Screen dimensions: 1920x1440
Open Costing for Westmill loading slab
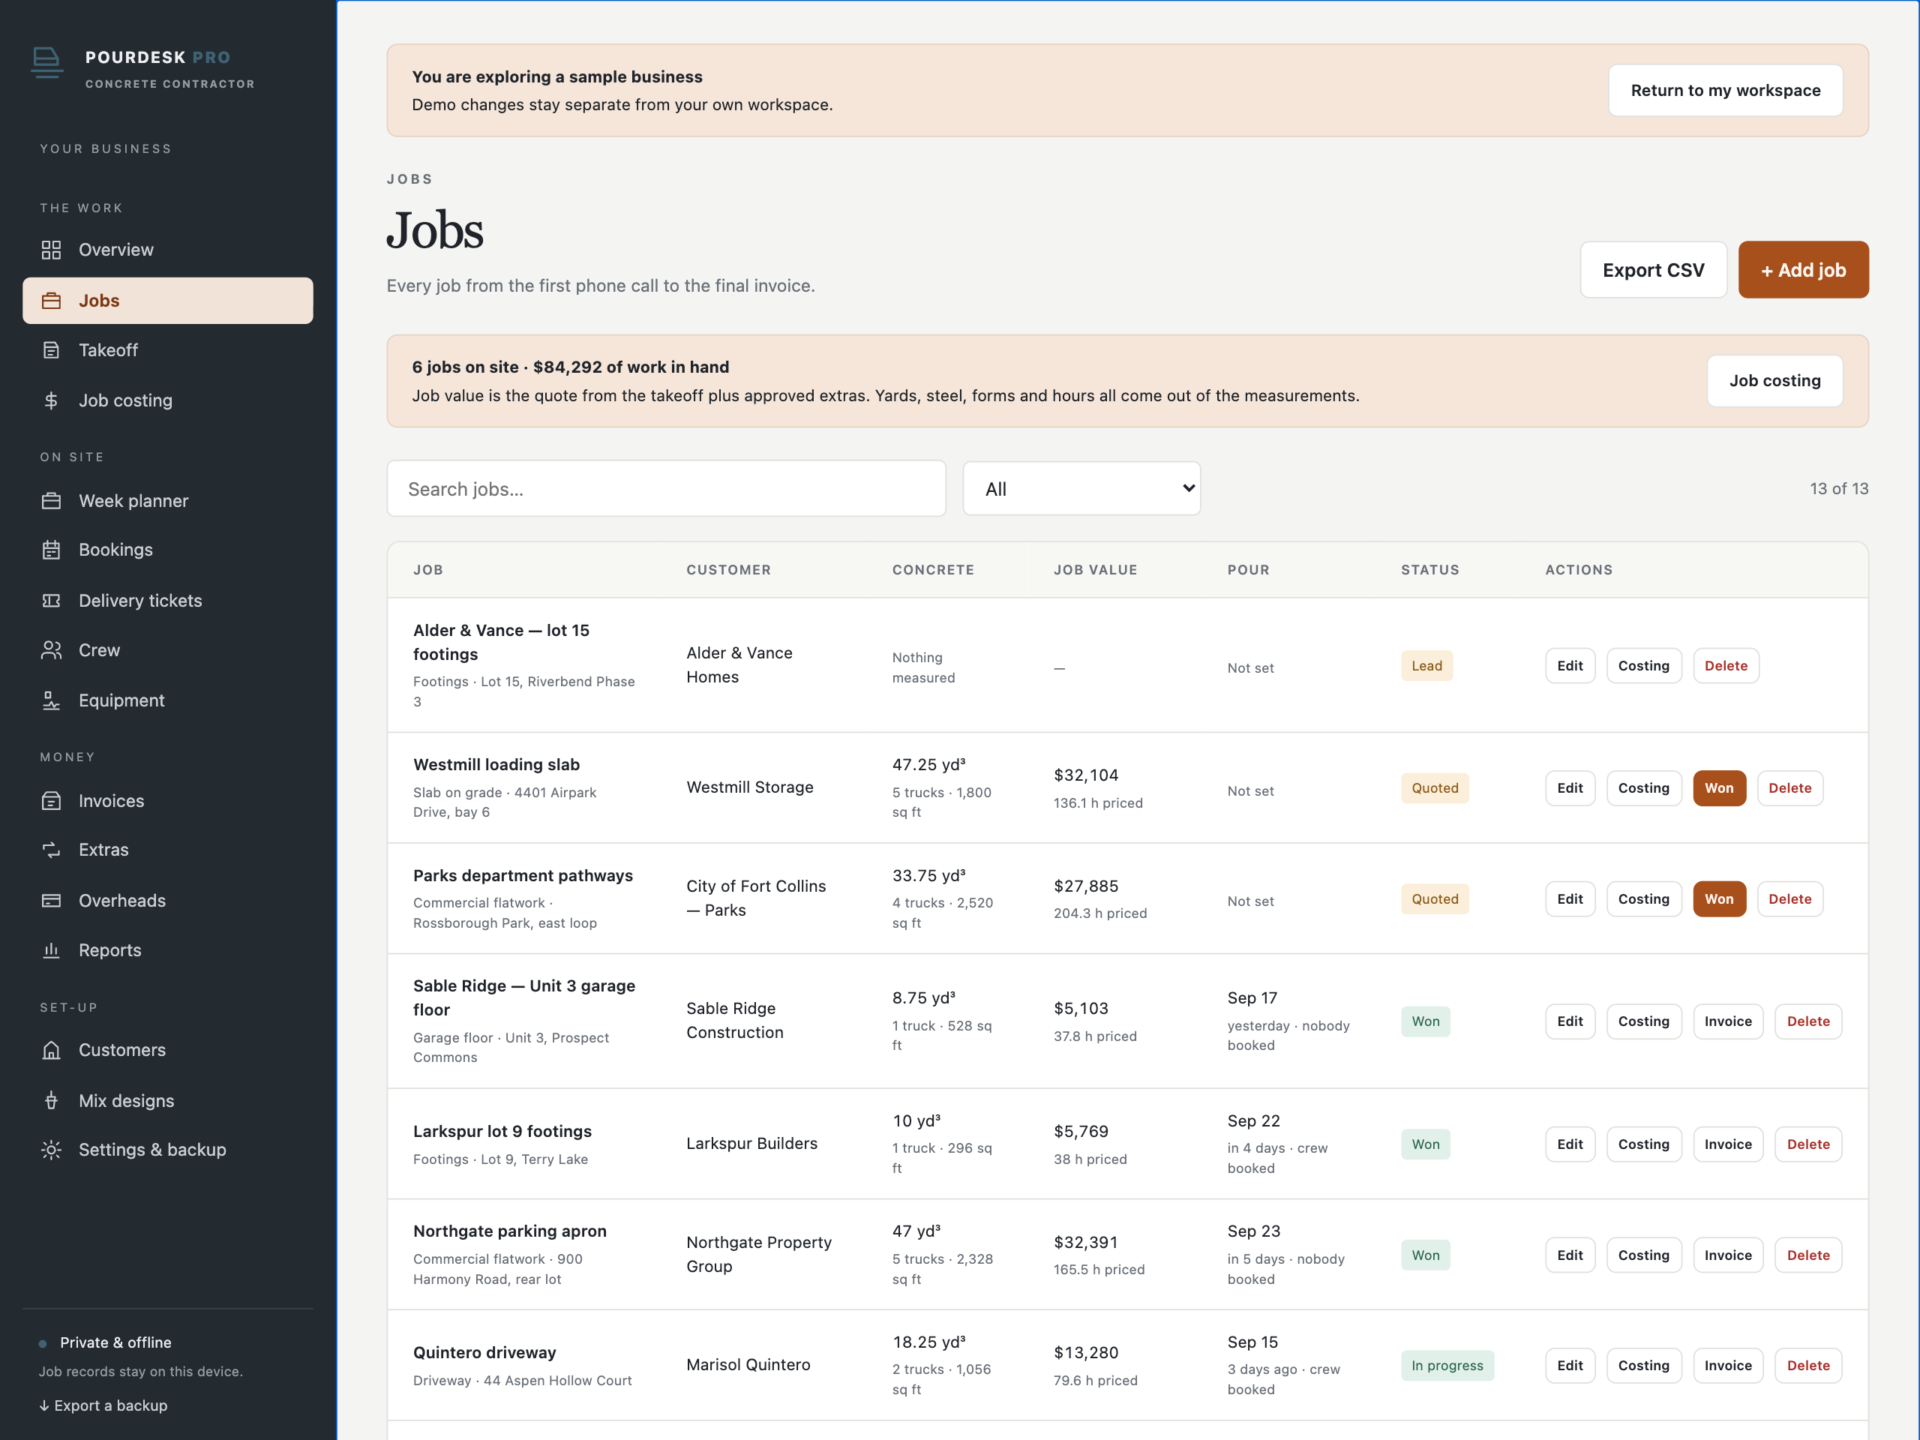(1643, 788)
